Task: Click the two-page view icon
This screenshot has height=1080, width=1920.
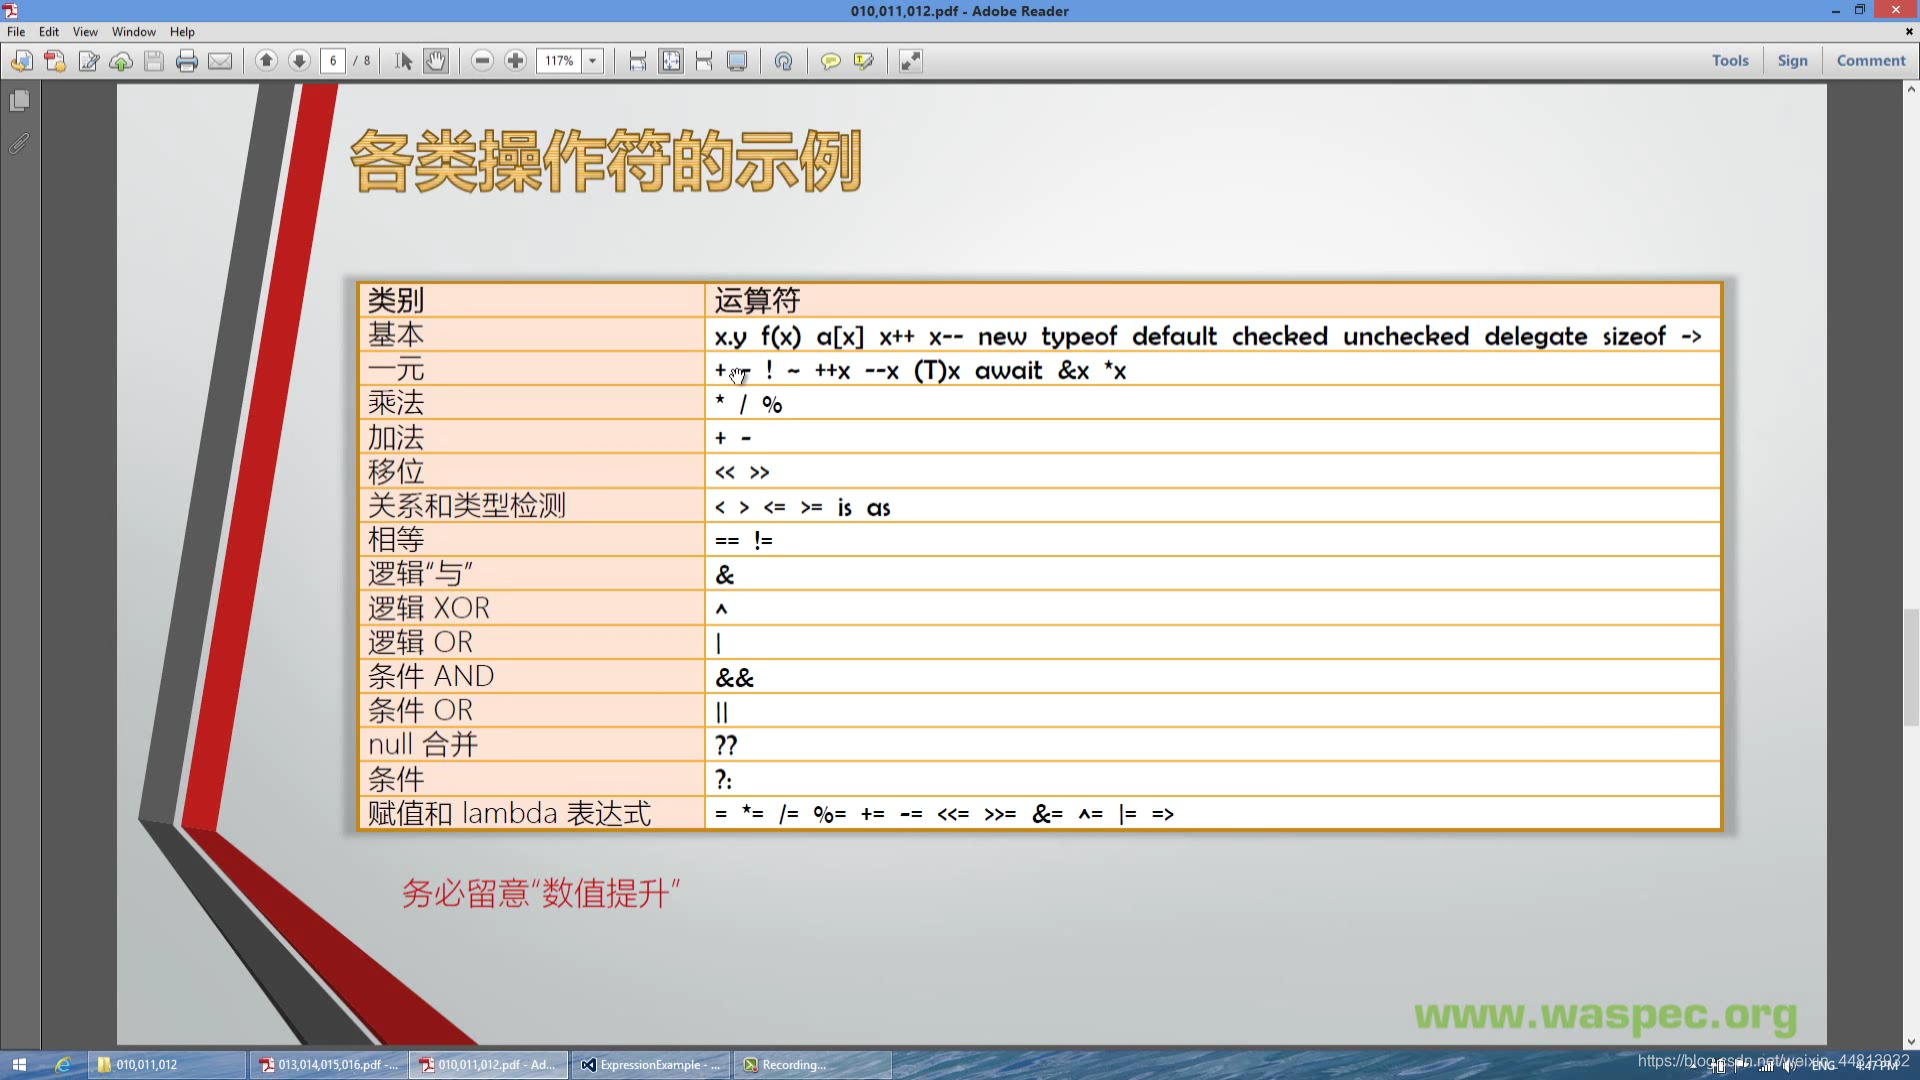Action: pyautogui.click(x=704, y=61)
